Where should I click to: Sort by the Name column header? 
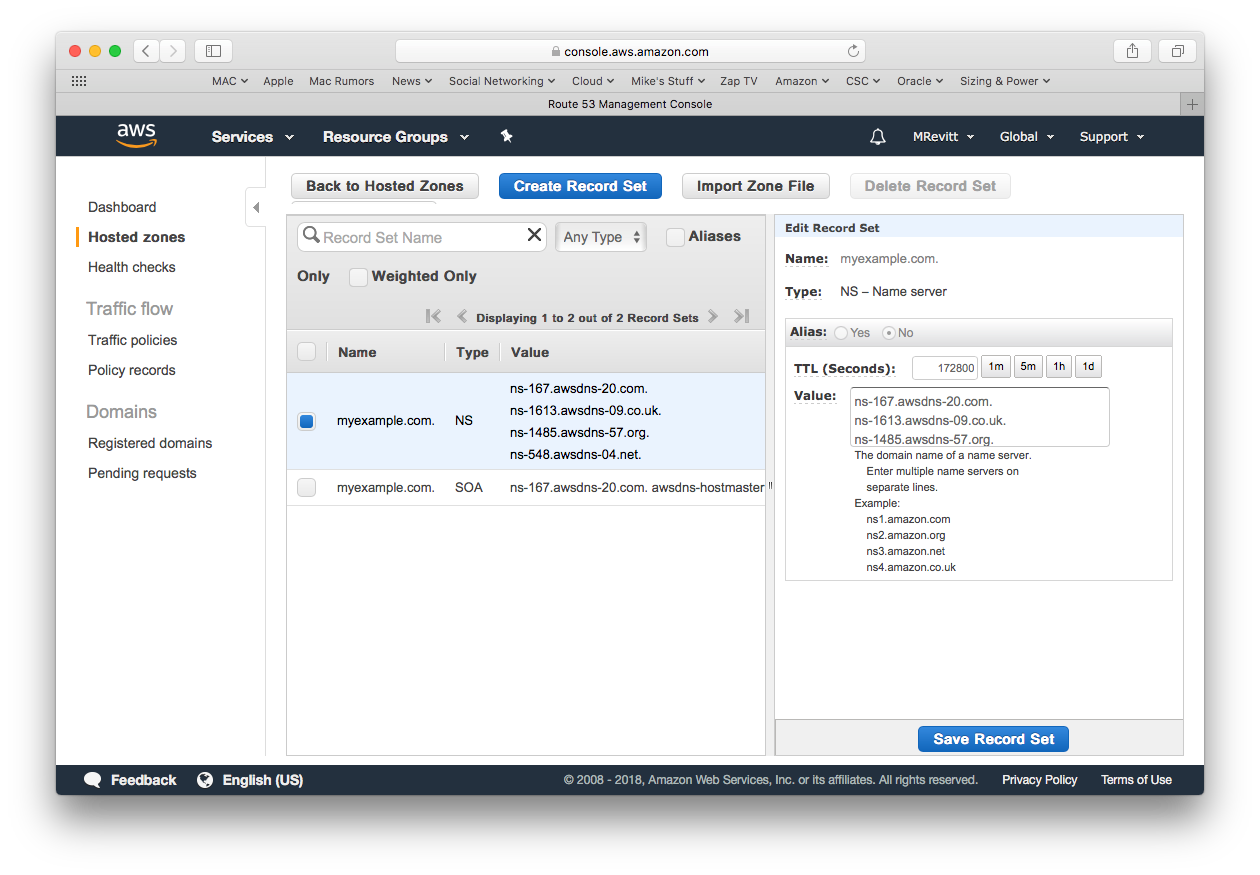coord(357,352)
